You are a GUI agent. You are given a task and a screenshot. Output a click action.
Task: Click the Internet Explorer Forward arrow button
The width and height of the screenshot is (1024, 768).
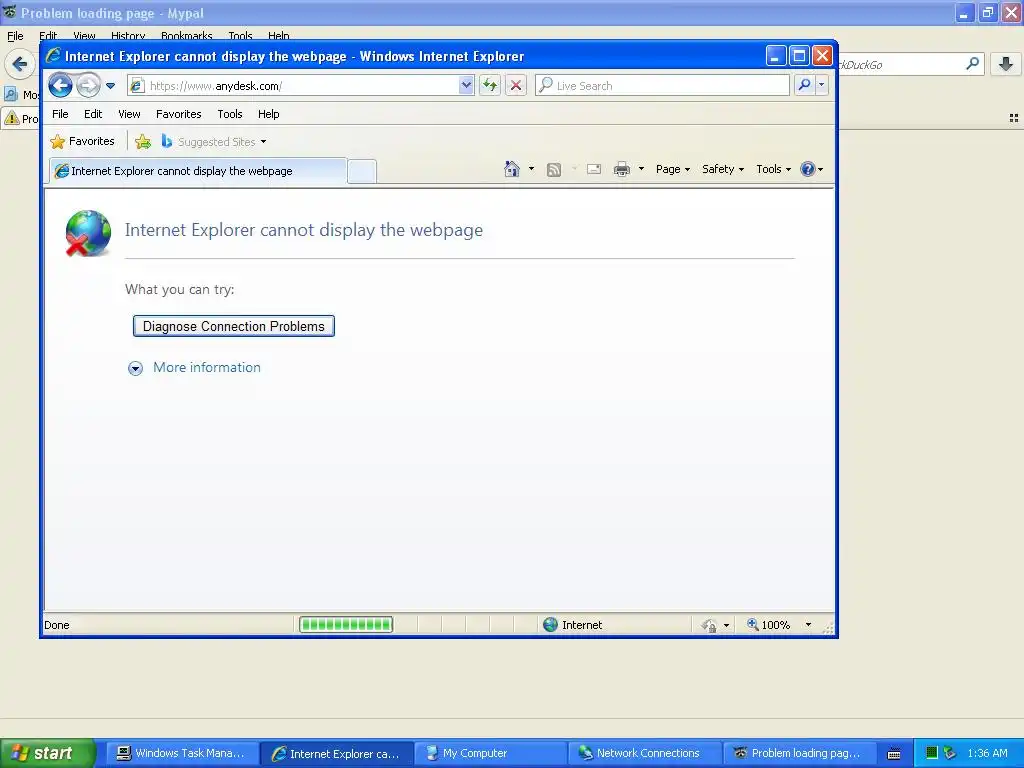click(89, 85)
